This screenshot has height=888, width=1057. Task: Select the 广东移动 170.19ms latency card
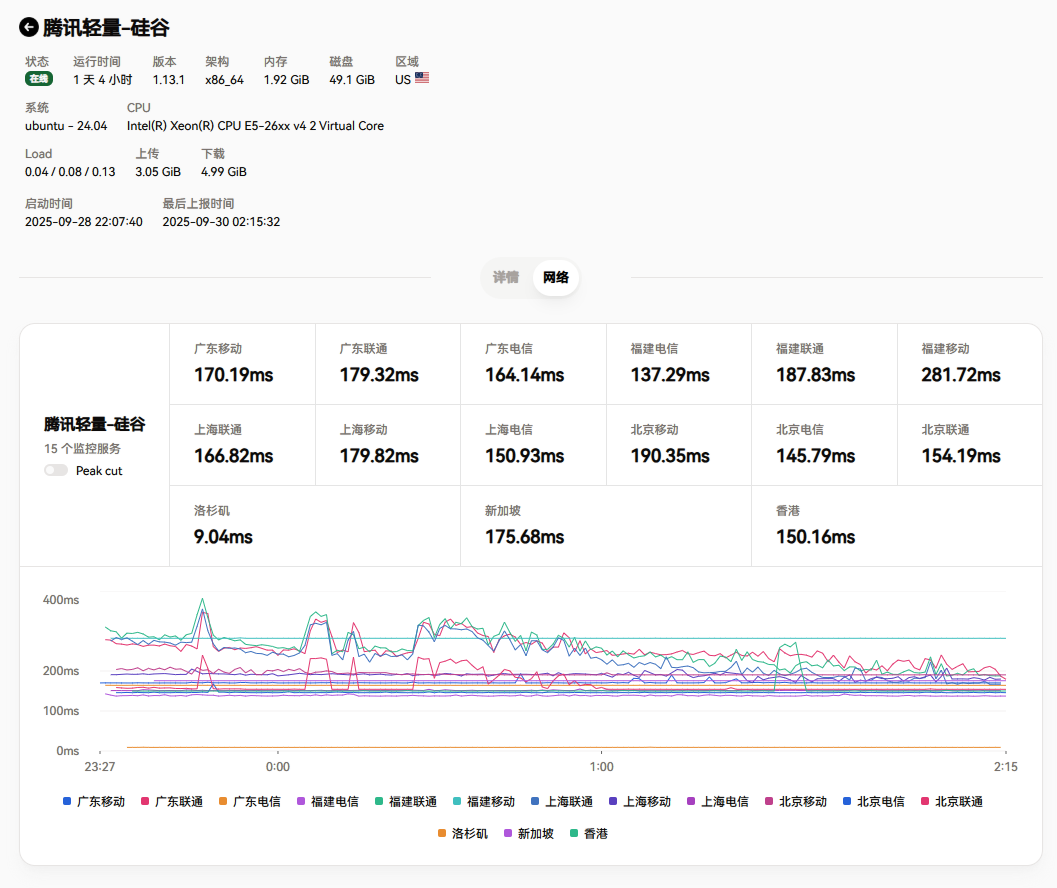coord(242,364)
